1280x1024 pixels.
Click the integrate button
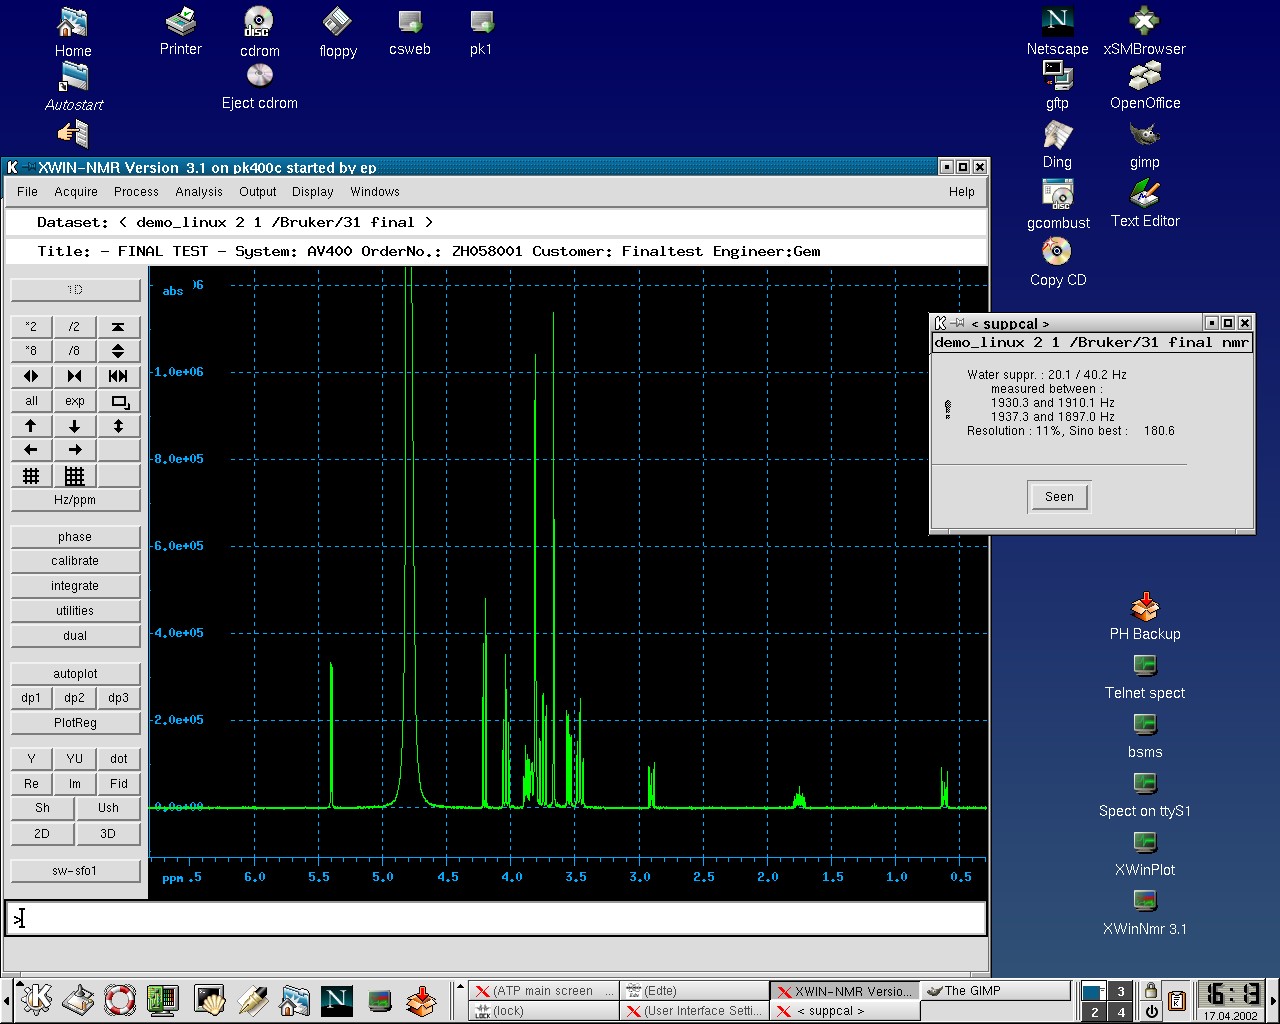click(x=75, y=586)
